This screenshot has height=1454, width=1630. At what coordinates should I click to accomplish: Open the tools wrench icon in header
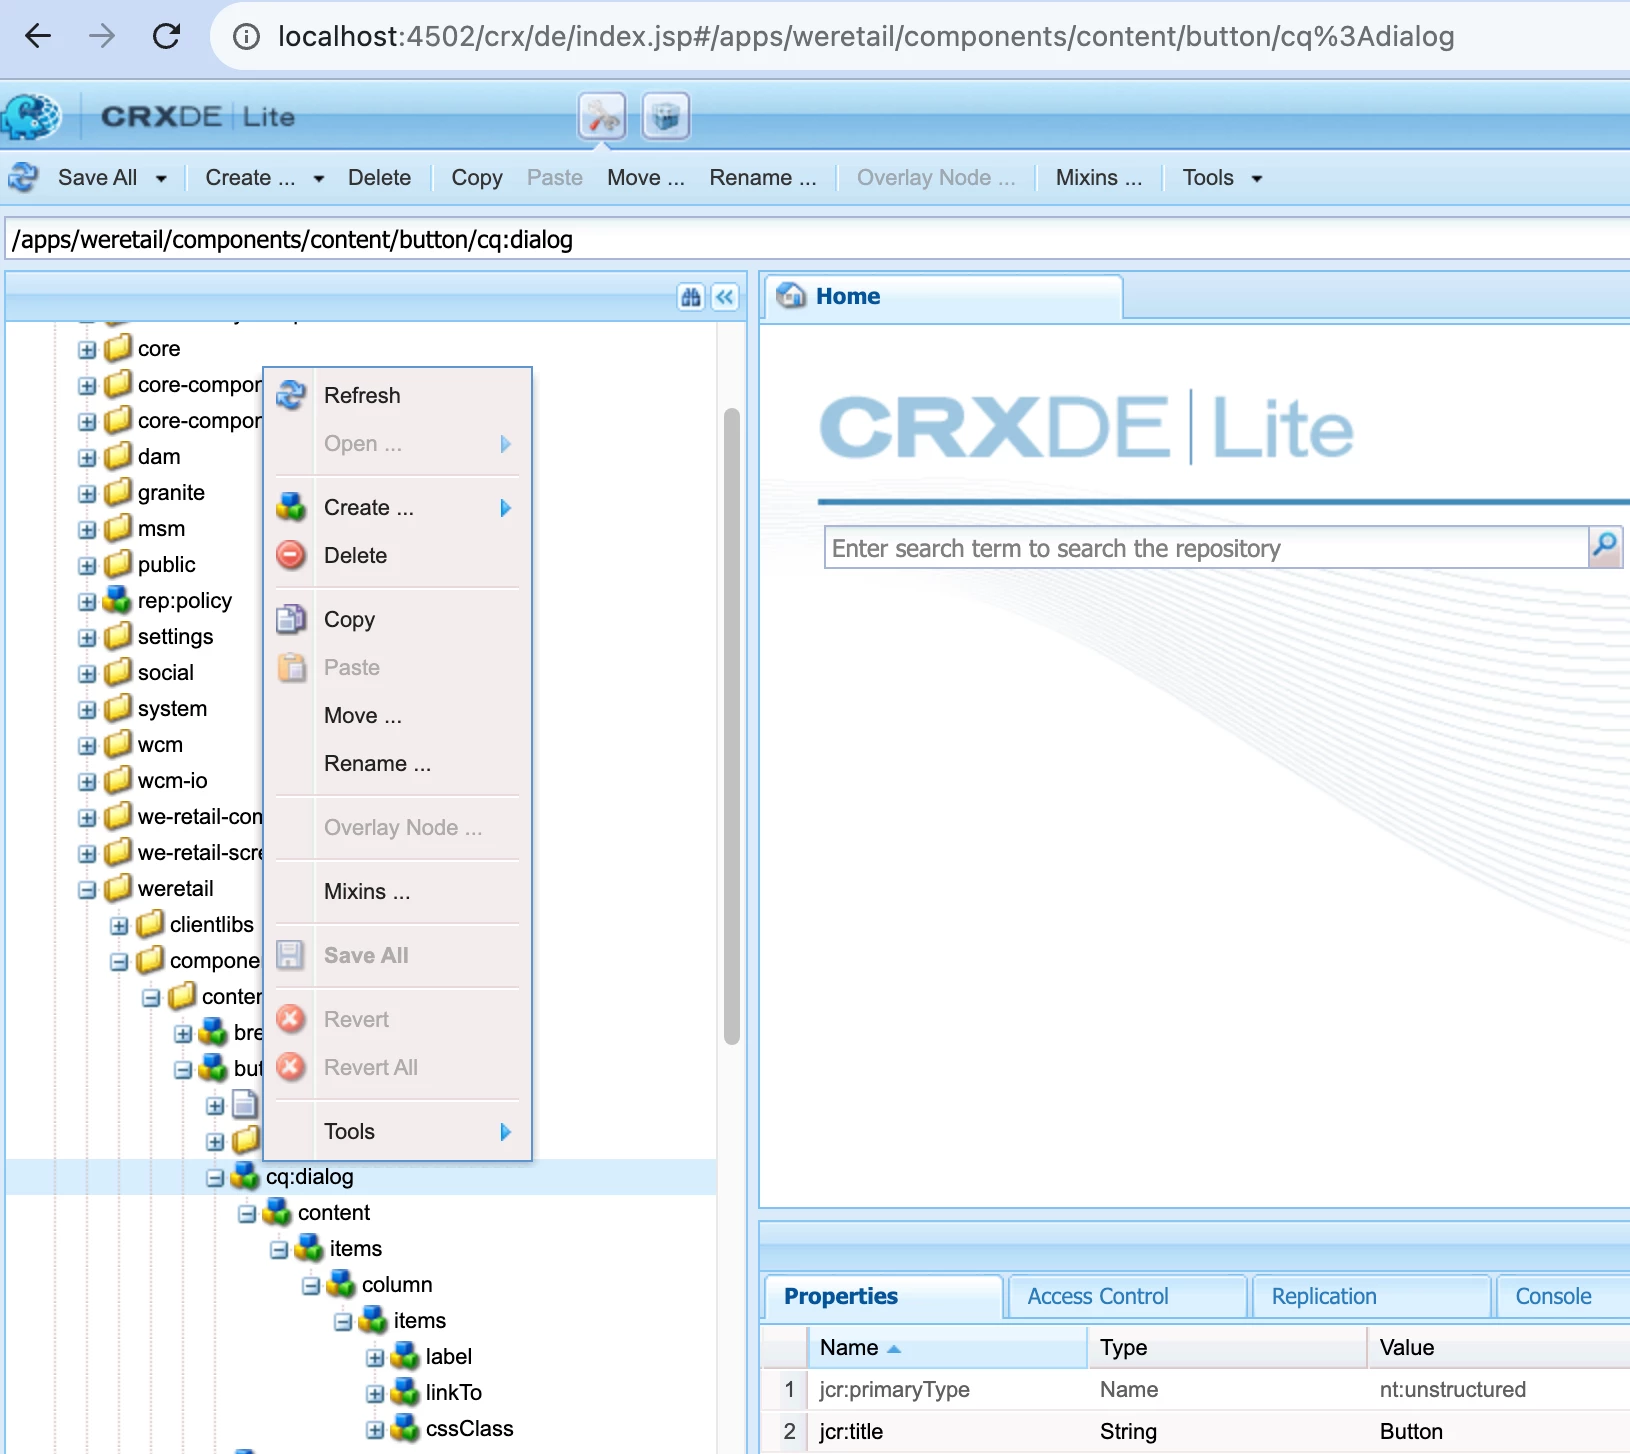(x=602, y=117)
